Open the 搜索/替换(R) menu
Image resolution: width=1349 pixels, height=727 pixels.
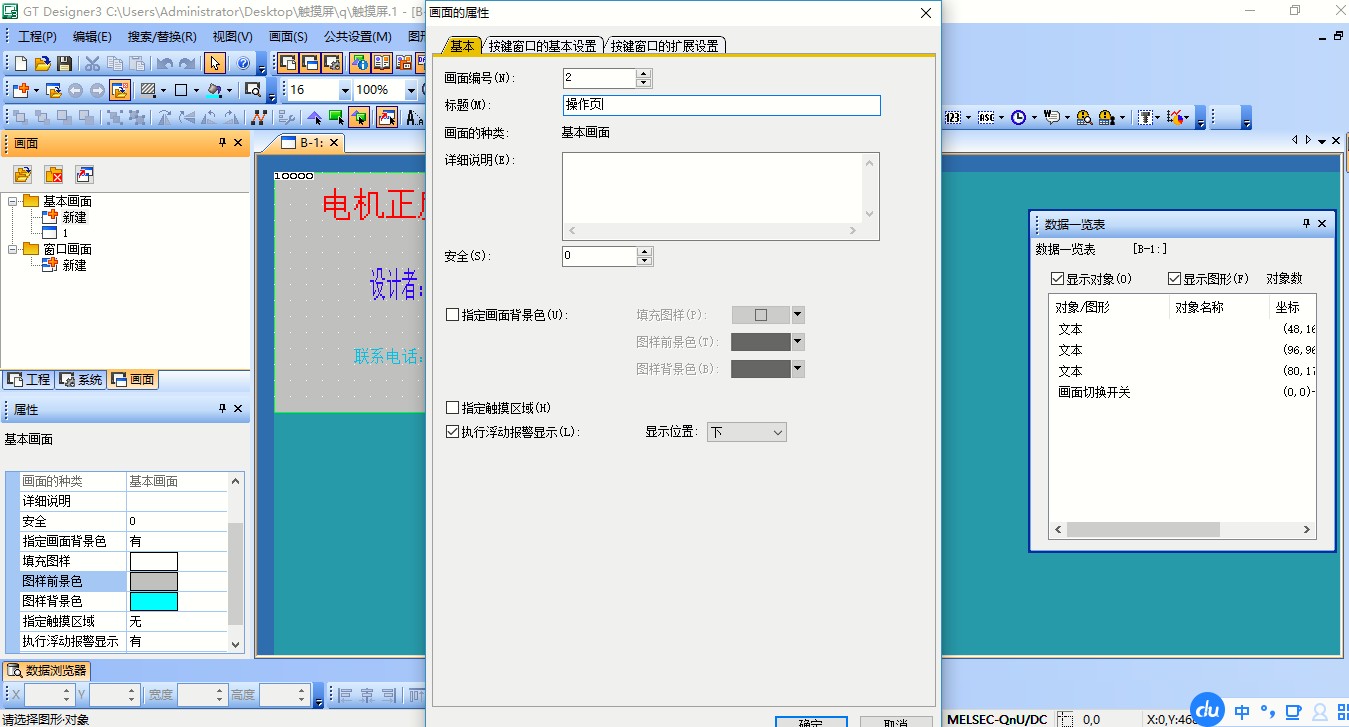[162, 37]
